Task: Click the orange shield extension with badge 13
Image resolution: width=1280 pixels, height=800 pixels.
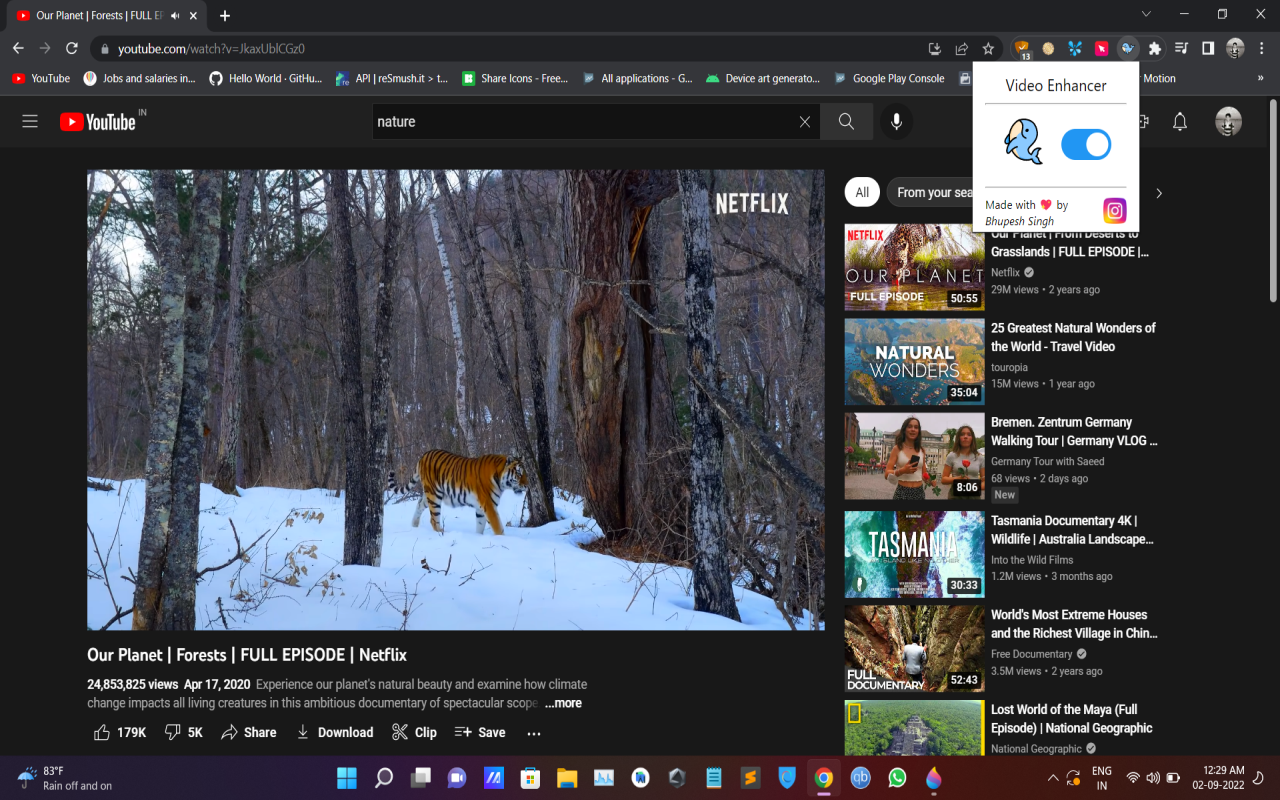Action: pos(1022,48)
